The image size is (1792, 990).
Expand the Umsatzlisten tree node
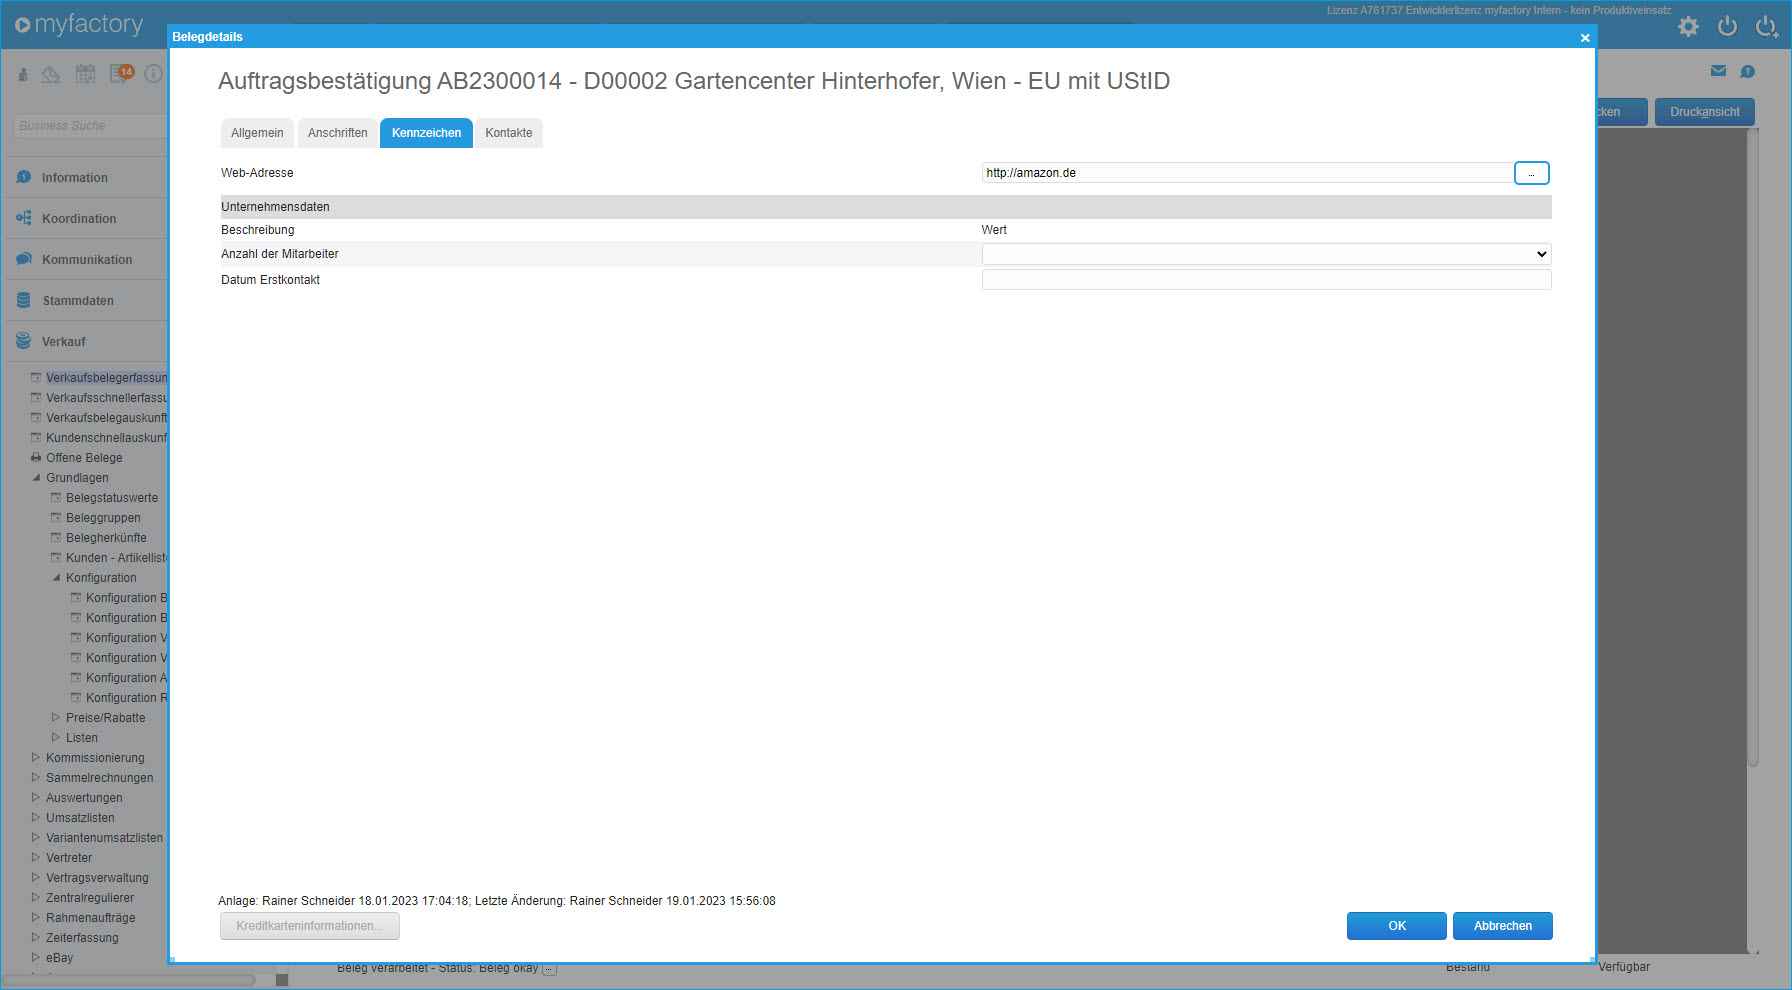pos(36,818)
